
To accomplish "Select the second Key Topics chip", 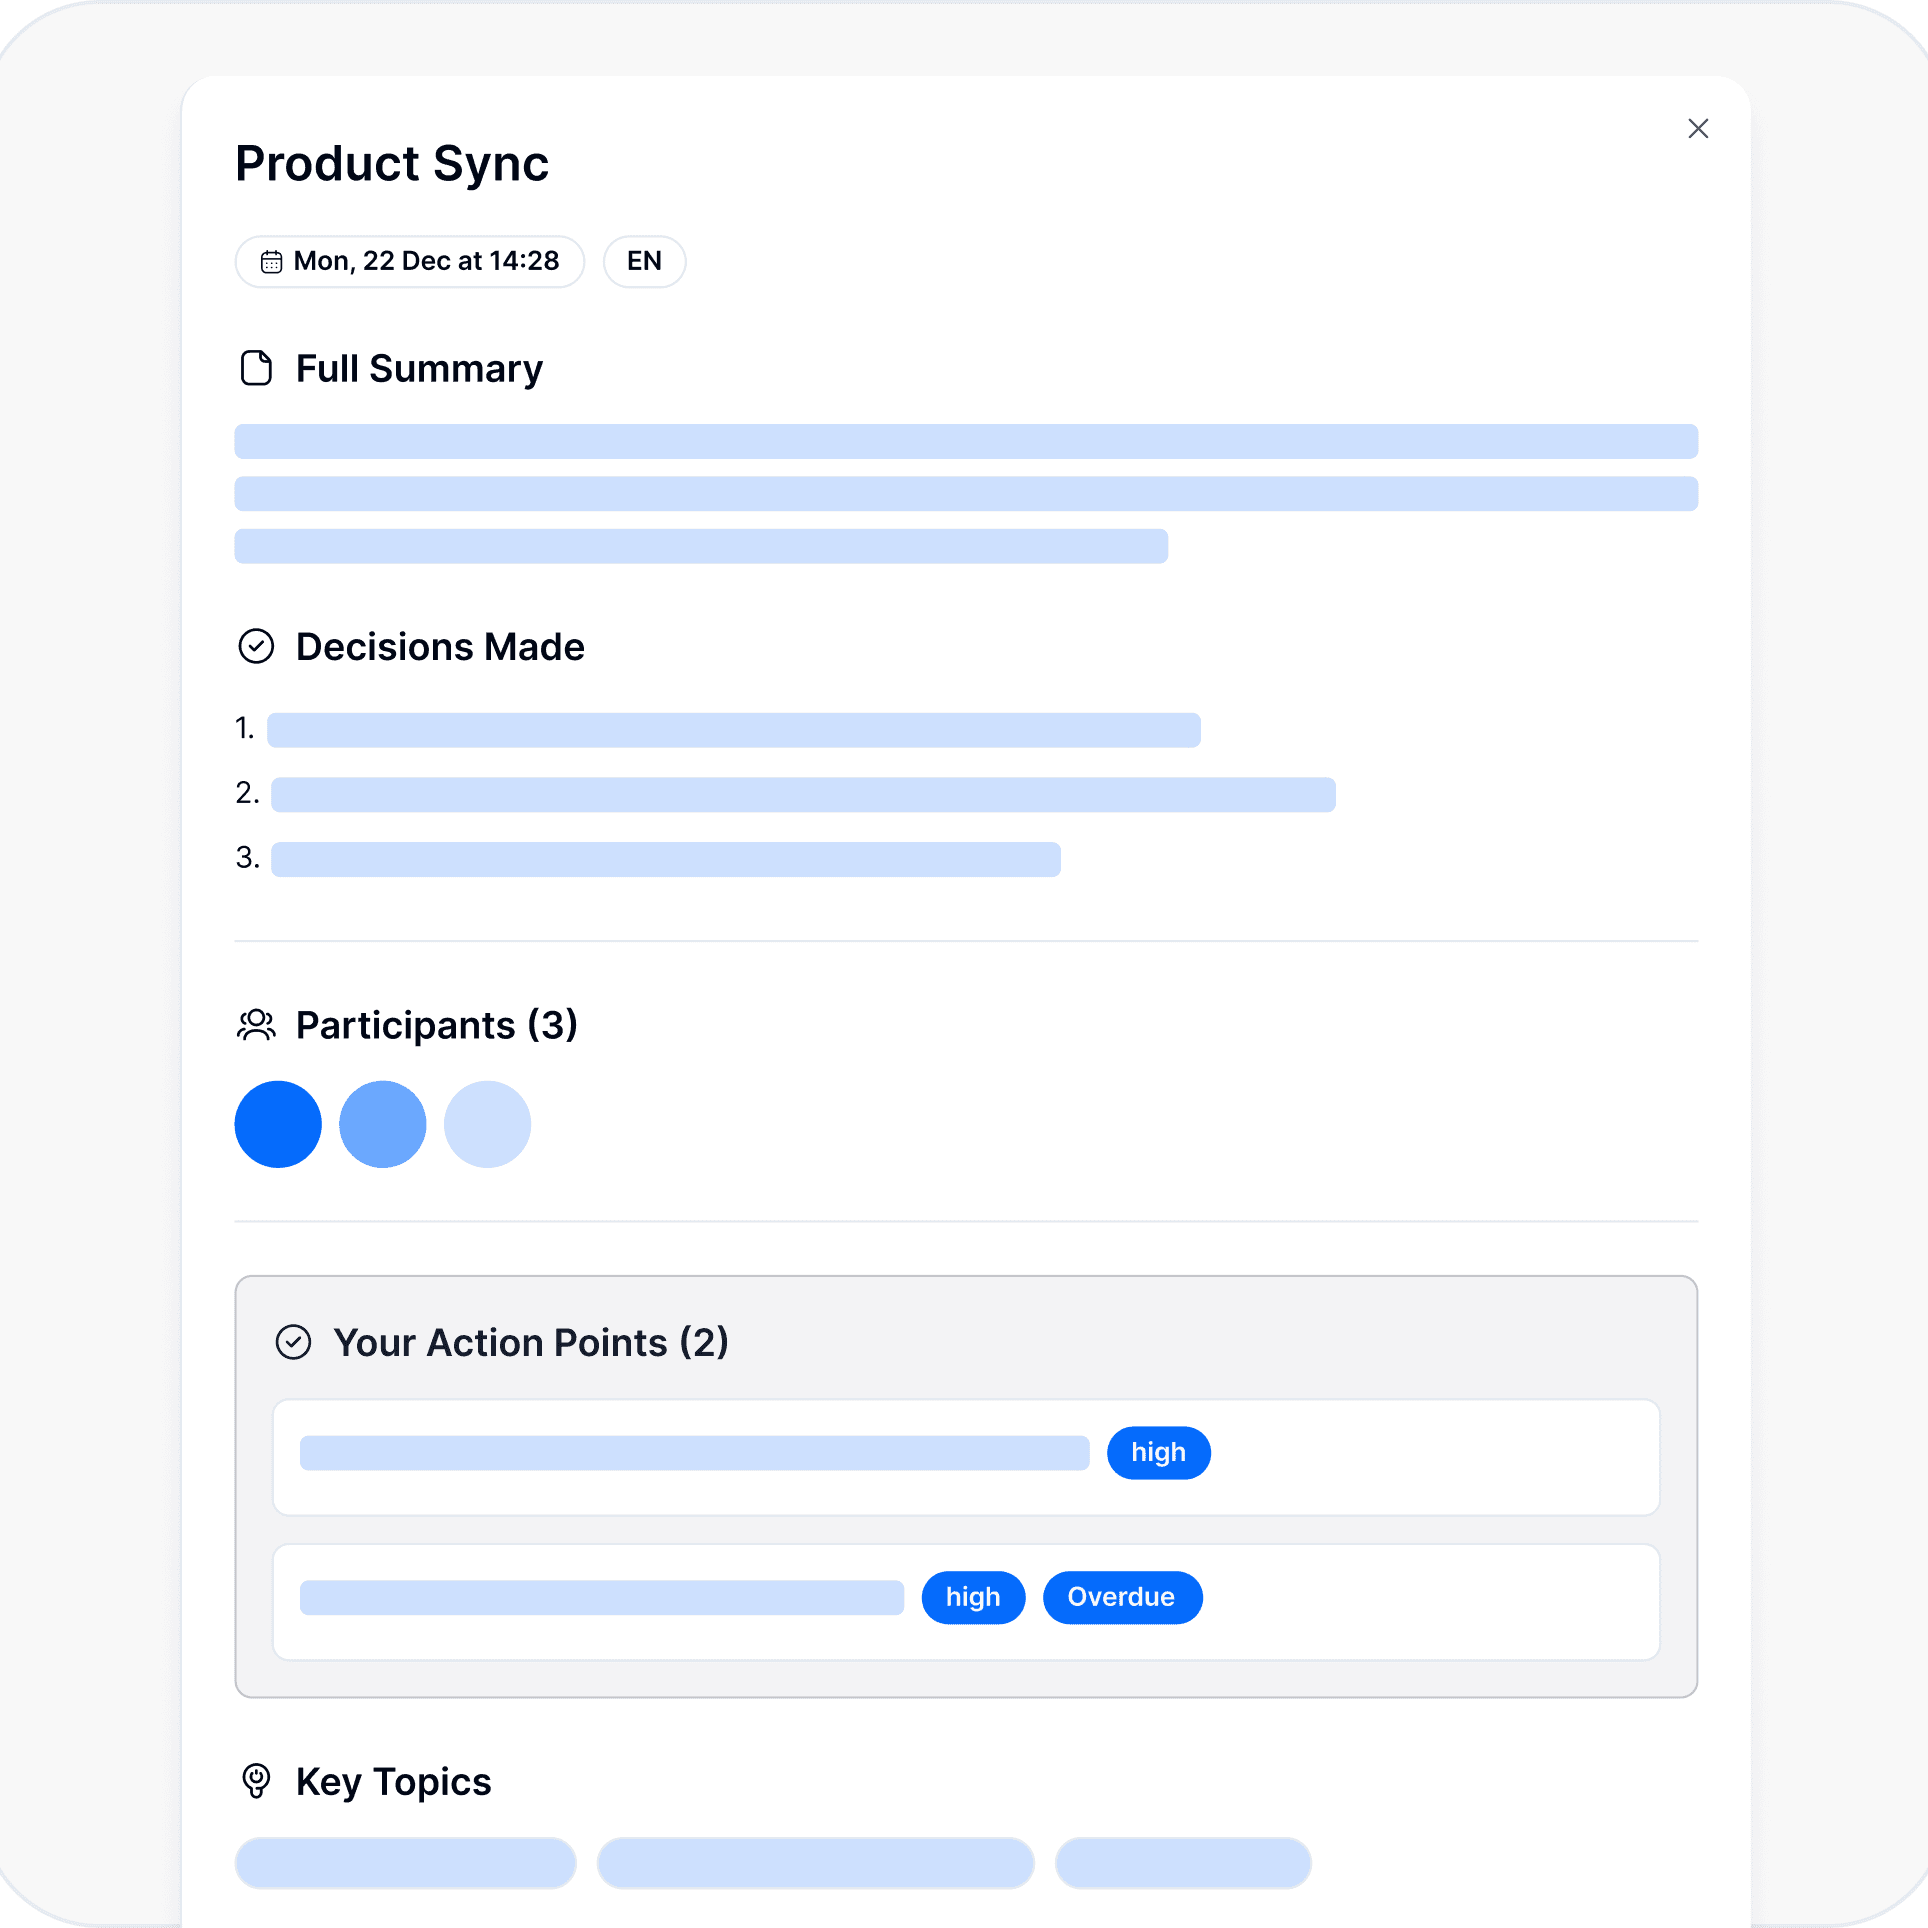I will pyautogui.click(x=815, y=1862).
